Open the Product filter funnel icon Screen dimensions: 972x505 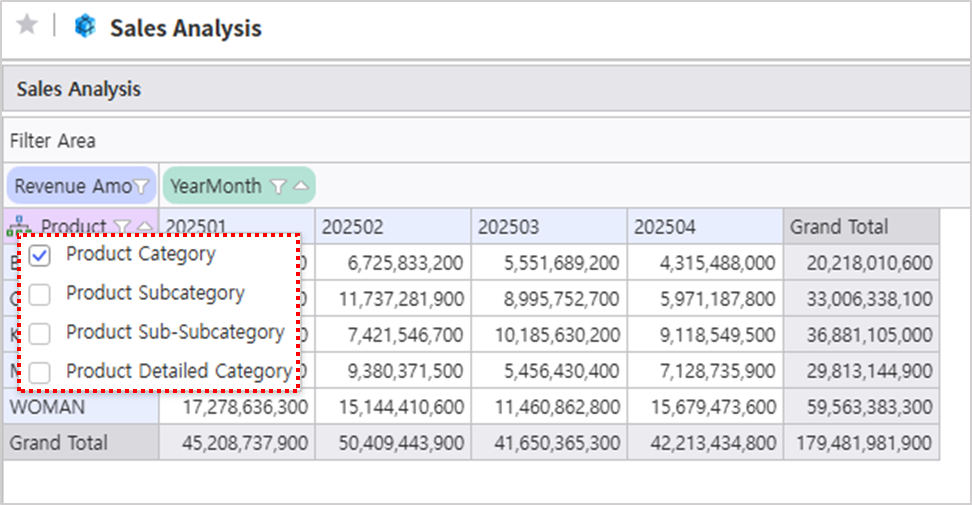coord(123,227)
